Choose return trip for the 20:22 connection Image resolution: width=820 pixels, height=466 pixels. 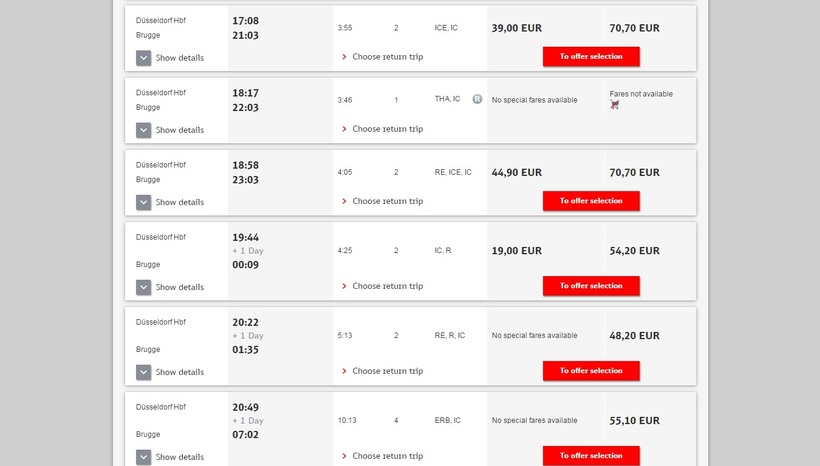pyautogui.click(x=387, y=371)
